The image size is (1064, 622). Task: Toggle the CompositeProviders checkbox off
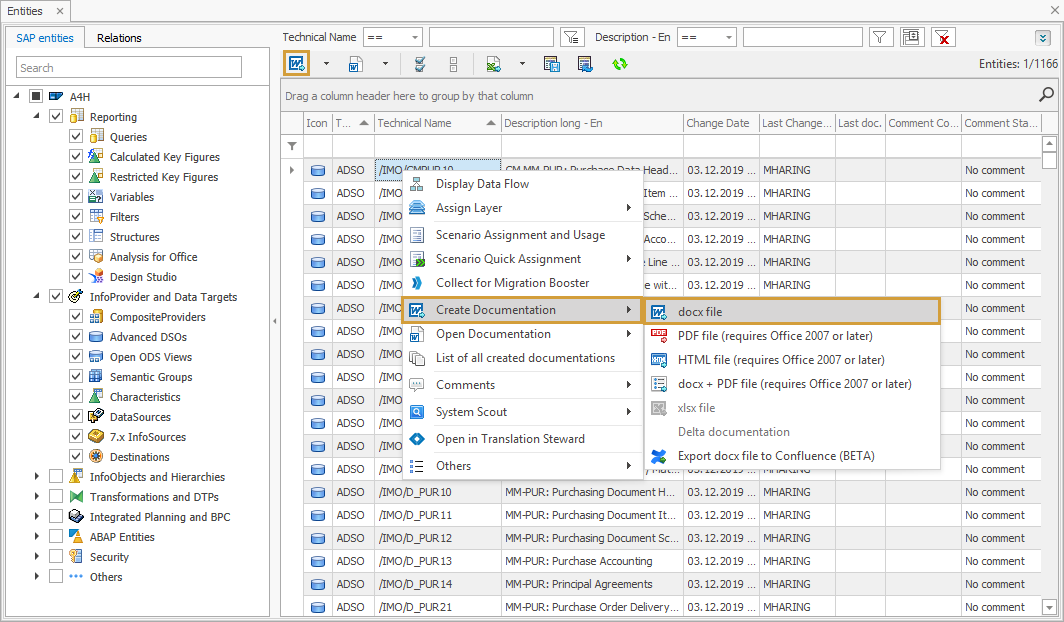75,316
